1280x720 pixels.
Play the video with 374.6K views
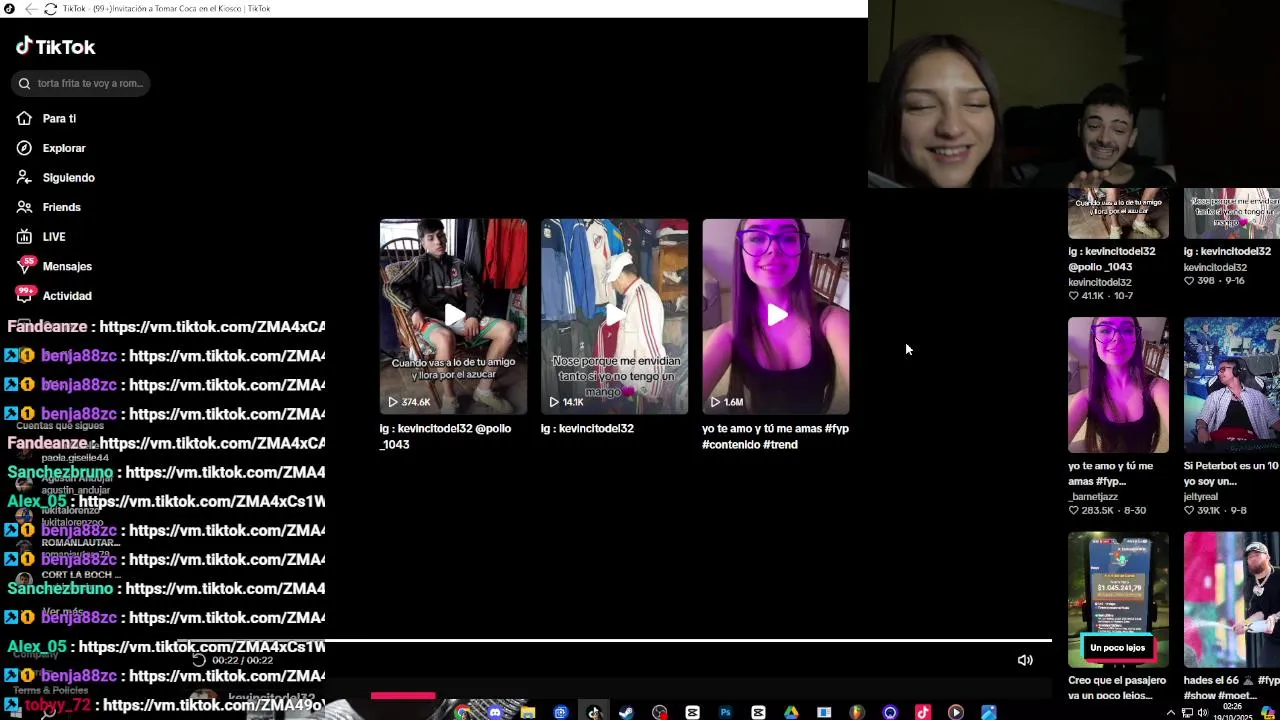click(453, 316)
